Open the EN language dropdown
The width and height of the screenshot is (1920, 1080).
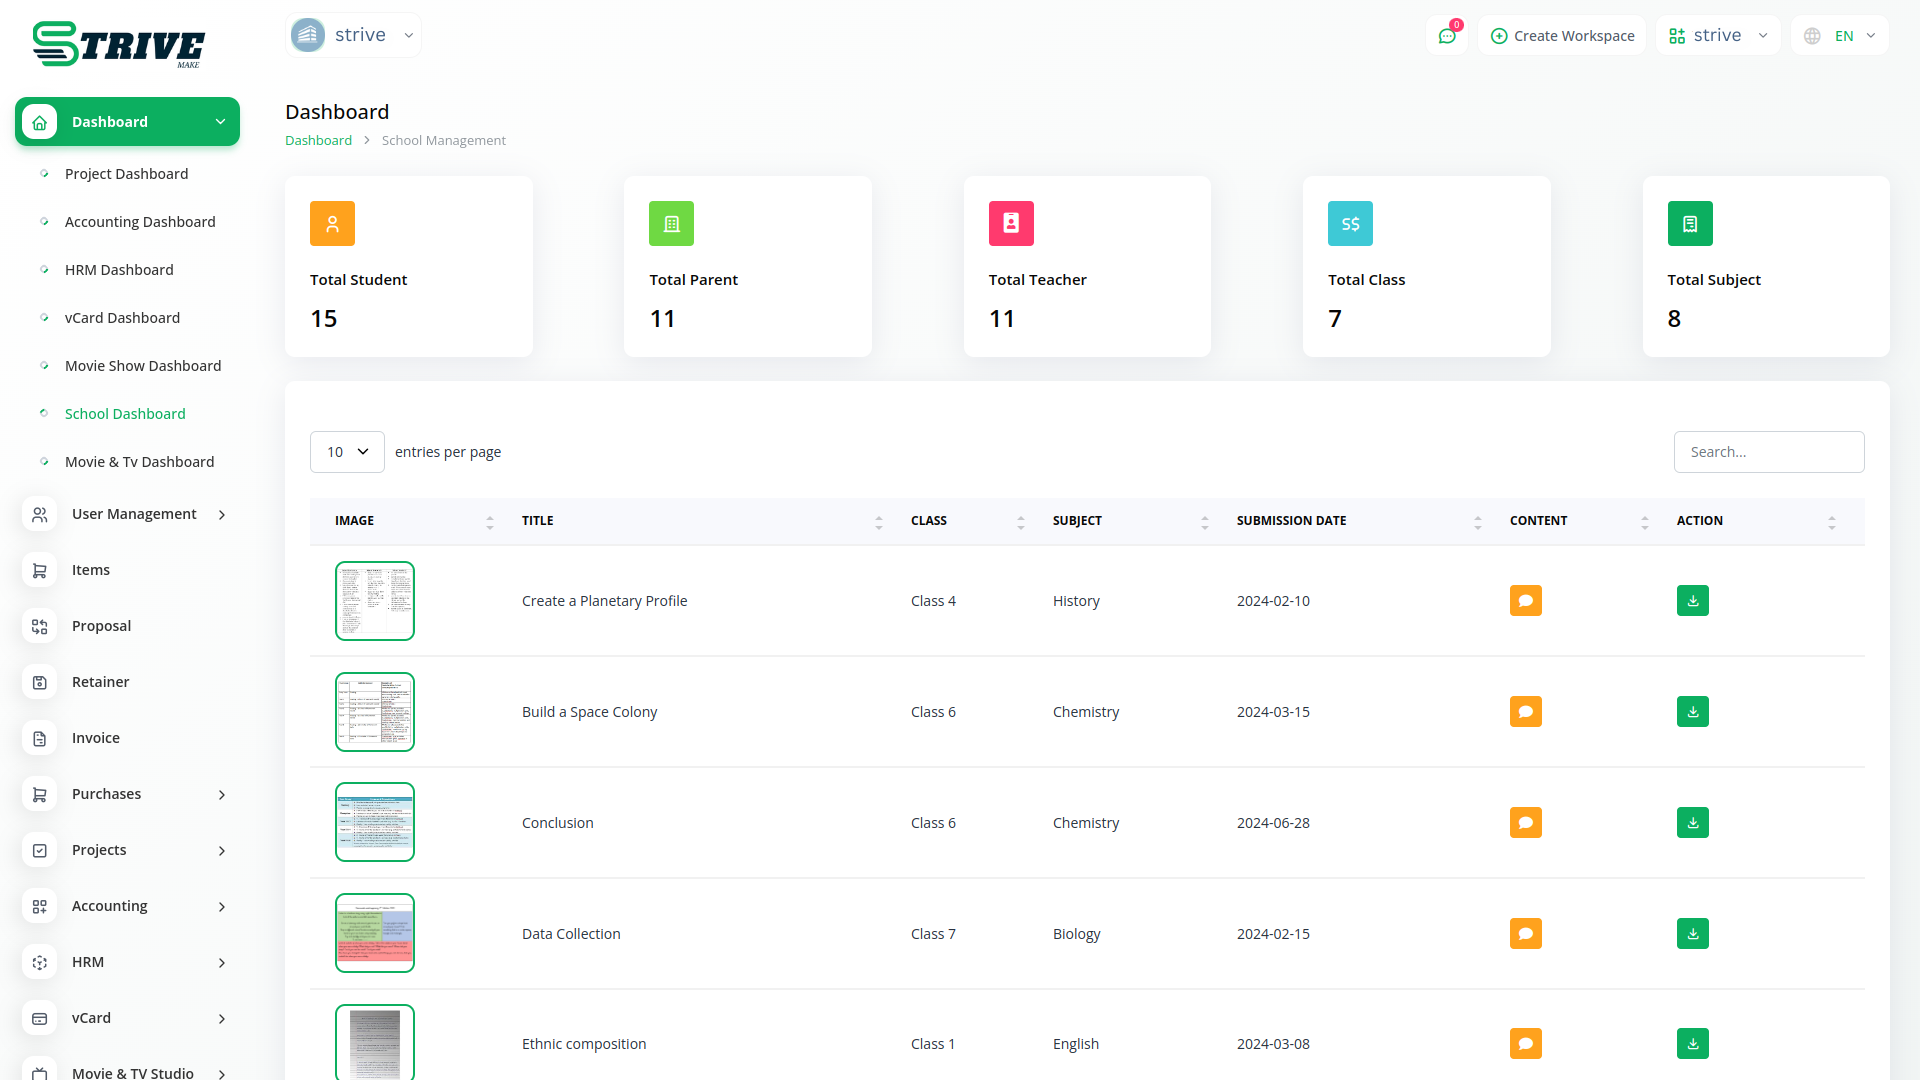1841,36
